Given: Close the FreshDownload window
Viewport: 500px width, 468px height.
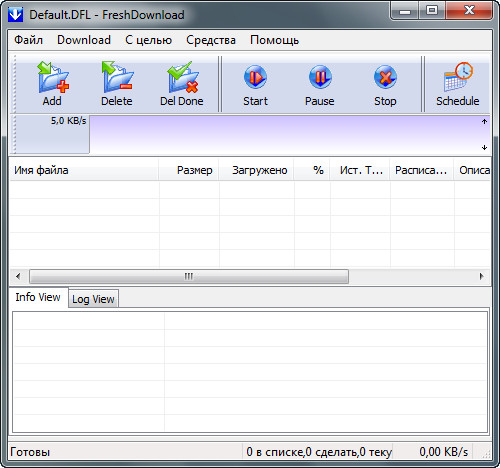Looking at the screenshot, I should [469, 11].
